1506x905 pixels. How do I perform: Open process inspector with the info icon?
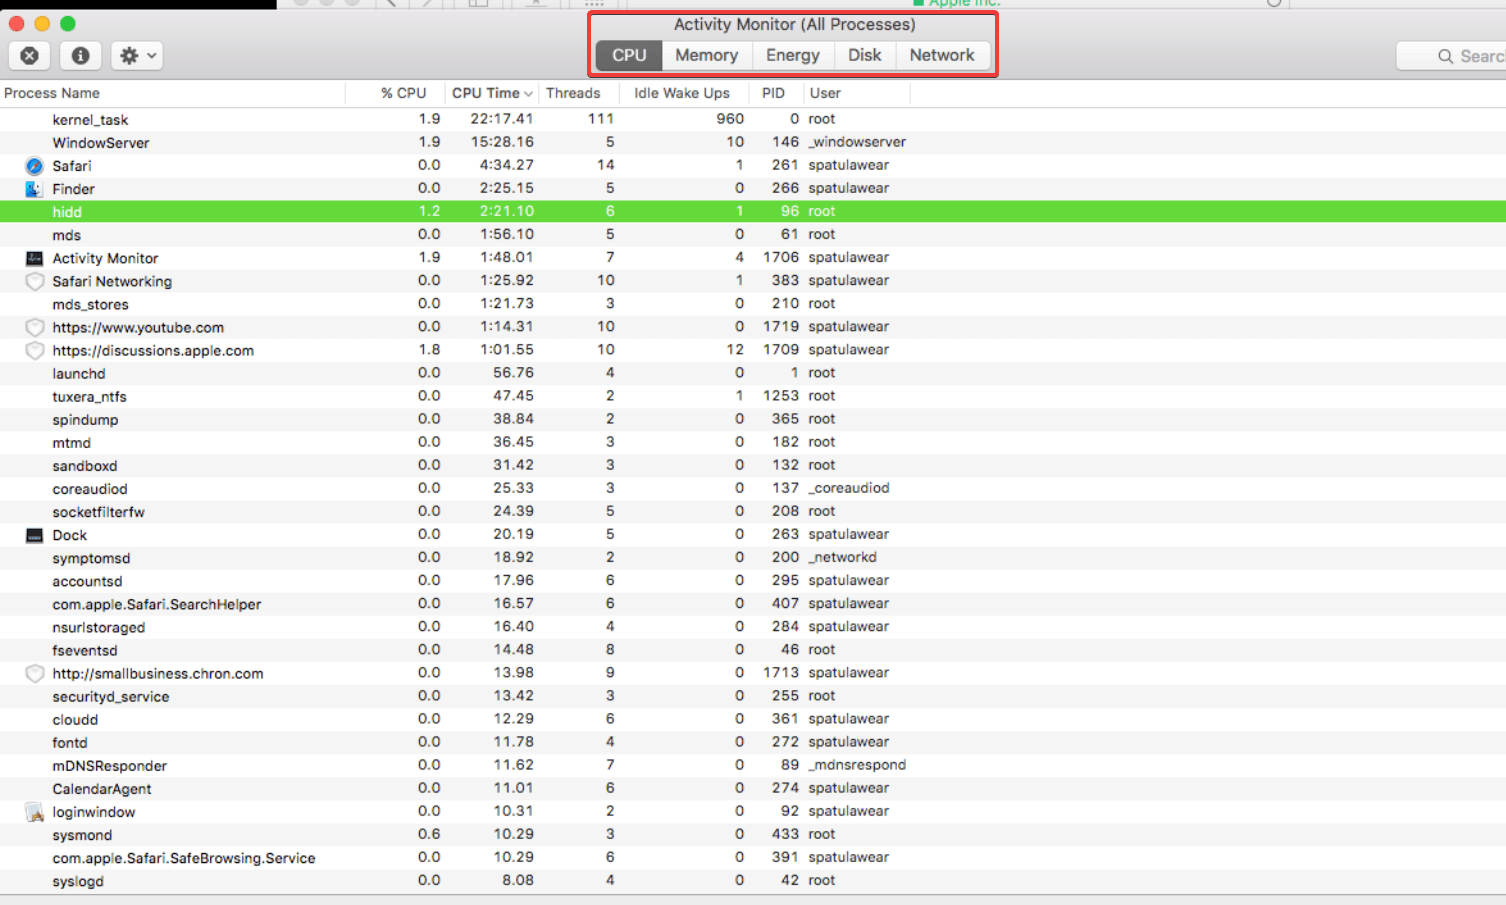[x=79, y=56]
